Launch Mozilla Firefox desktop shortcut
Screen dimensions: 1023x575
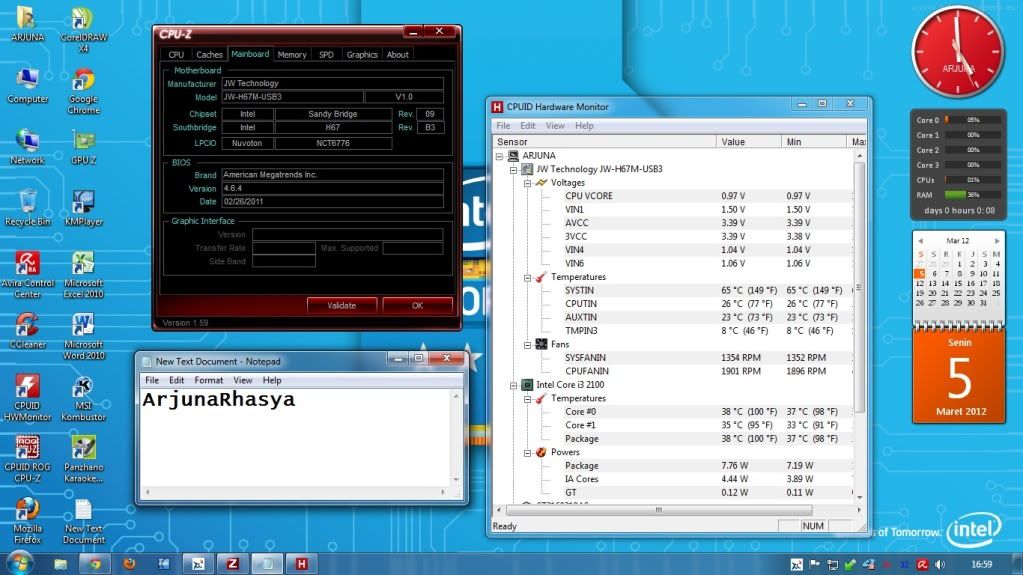tap(27, 520)
